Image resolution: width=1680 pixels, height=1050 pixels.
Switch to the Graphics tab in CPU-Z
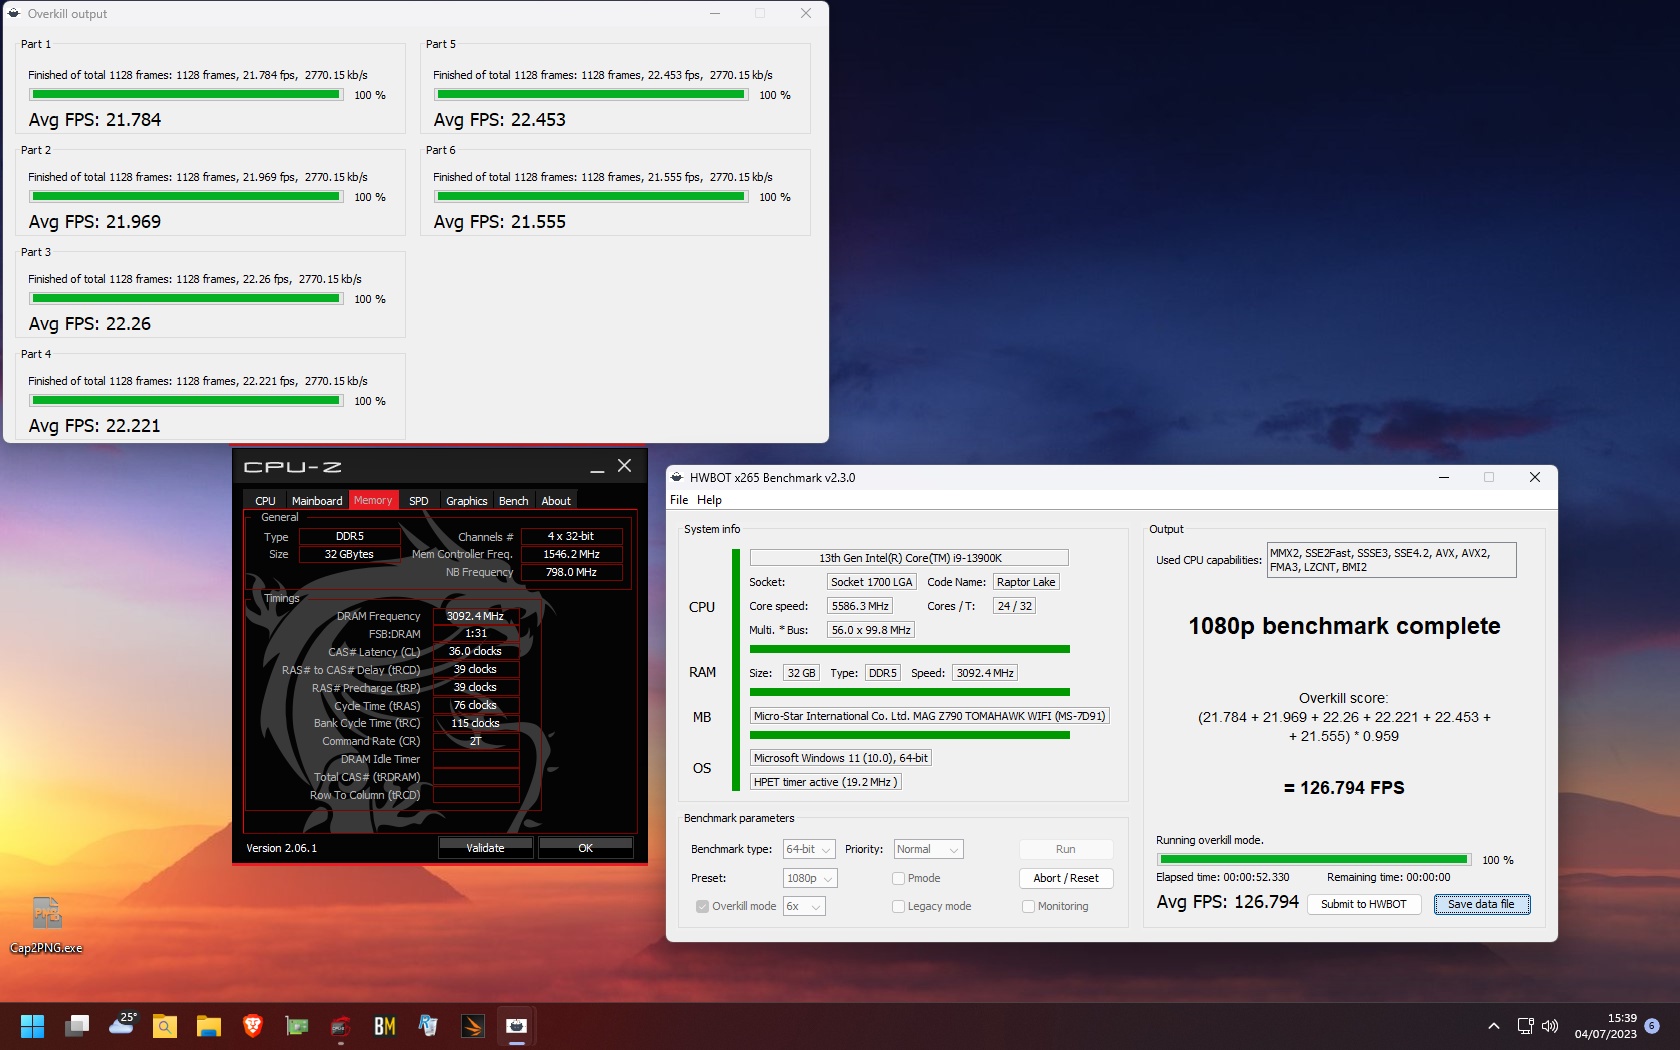[467, 500]
